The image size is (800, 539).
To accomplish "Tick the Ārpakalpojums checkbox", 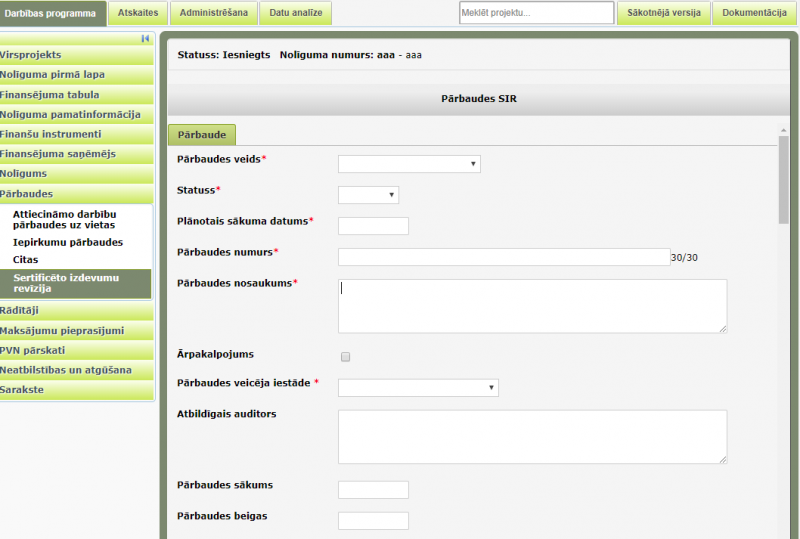I will tap(345, 356).
